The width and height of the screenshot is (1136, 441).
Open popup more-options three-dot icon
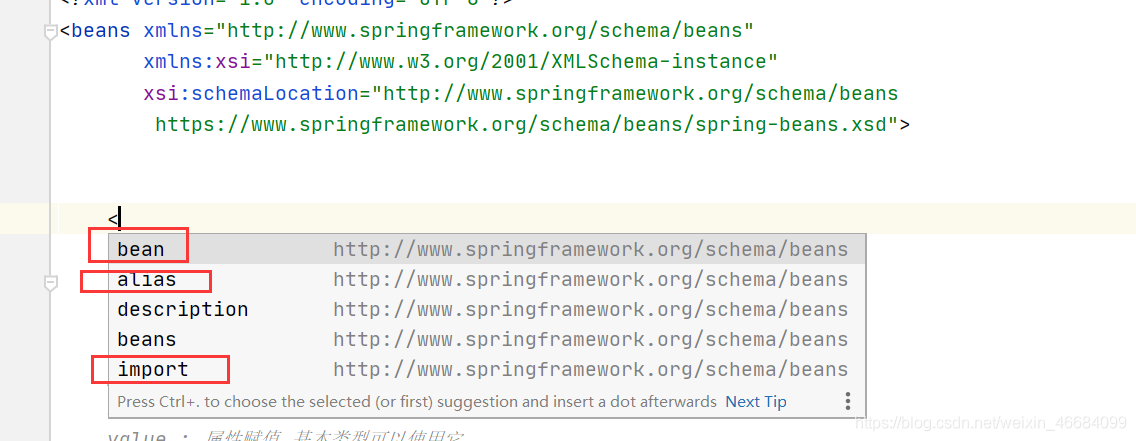tap(847, 401)
